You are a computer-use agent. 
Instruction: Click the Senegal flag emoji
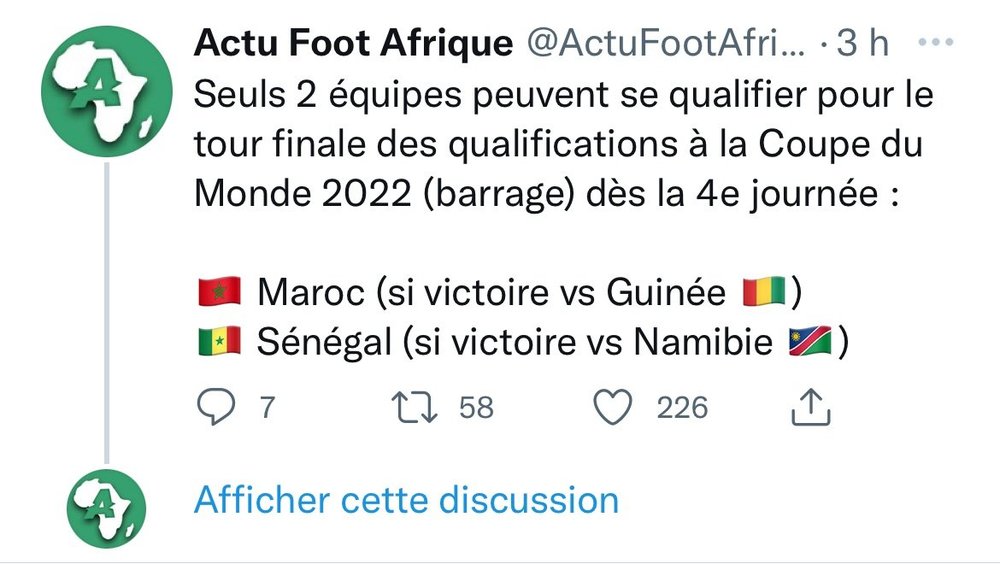tap(219, 342)
